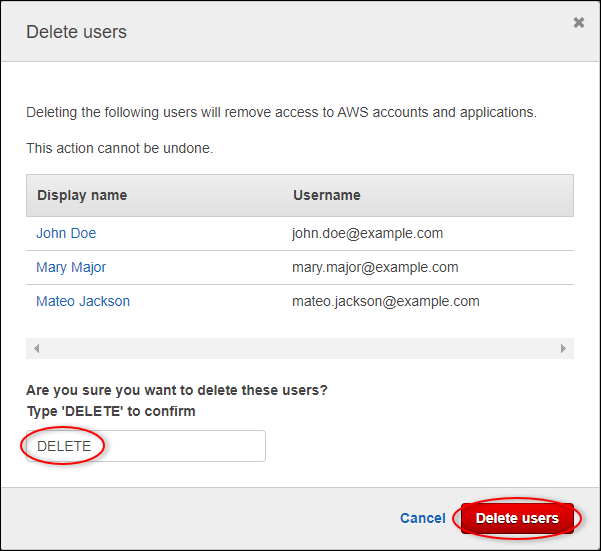This screenshot has width=601, height=551.
Task: Click the 'Are you sure' confirmation question
Action: (176, 390)
